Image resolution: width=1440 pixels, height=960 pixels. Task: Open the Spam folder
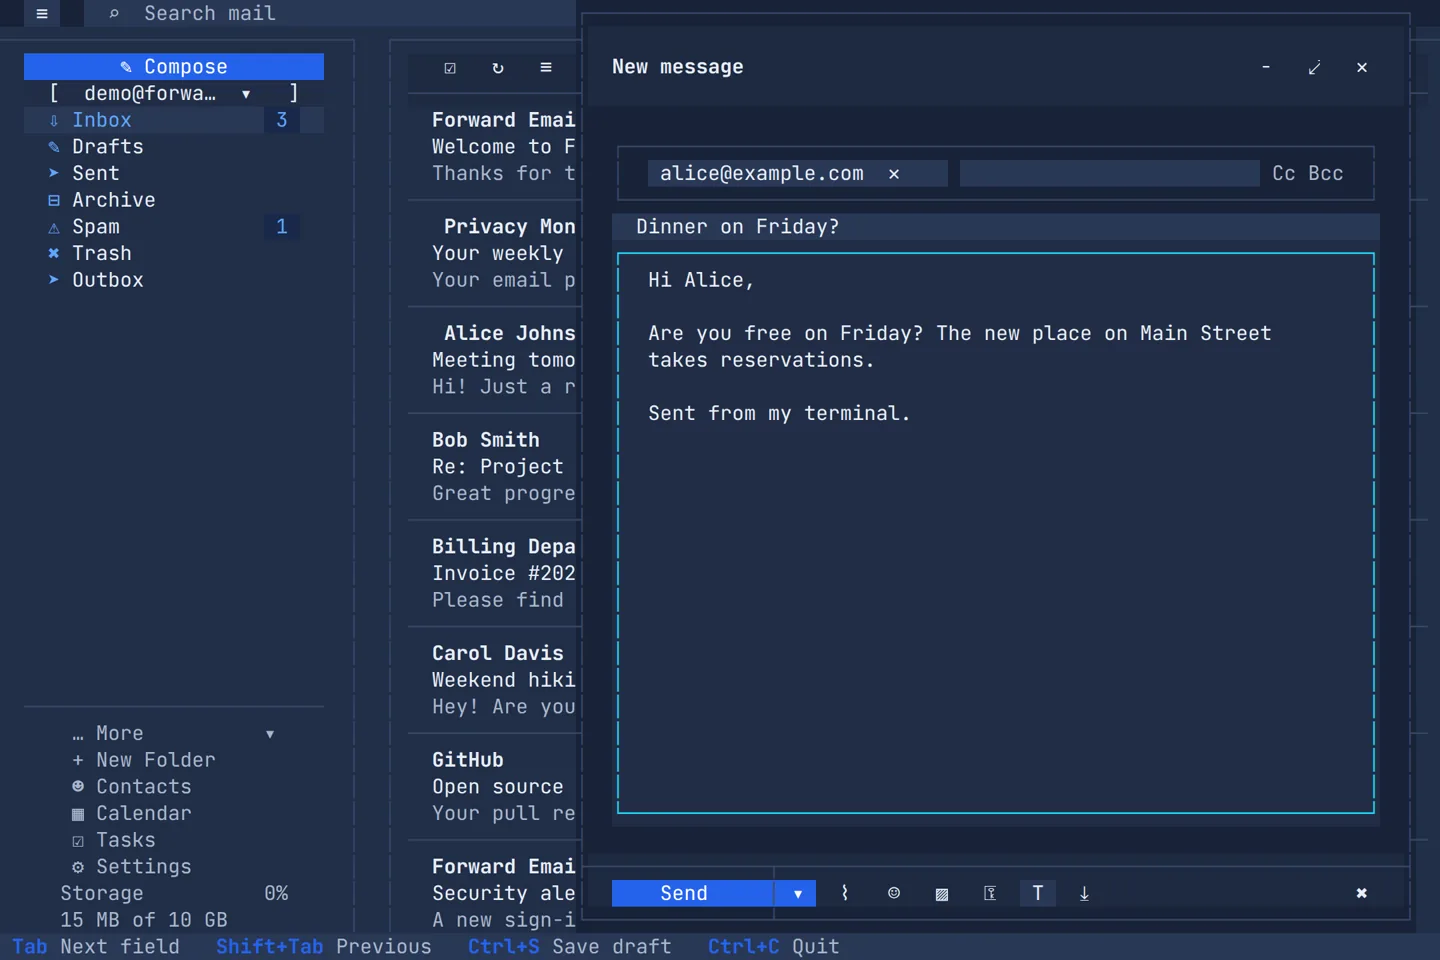[x=174, y=227]
